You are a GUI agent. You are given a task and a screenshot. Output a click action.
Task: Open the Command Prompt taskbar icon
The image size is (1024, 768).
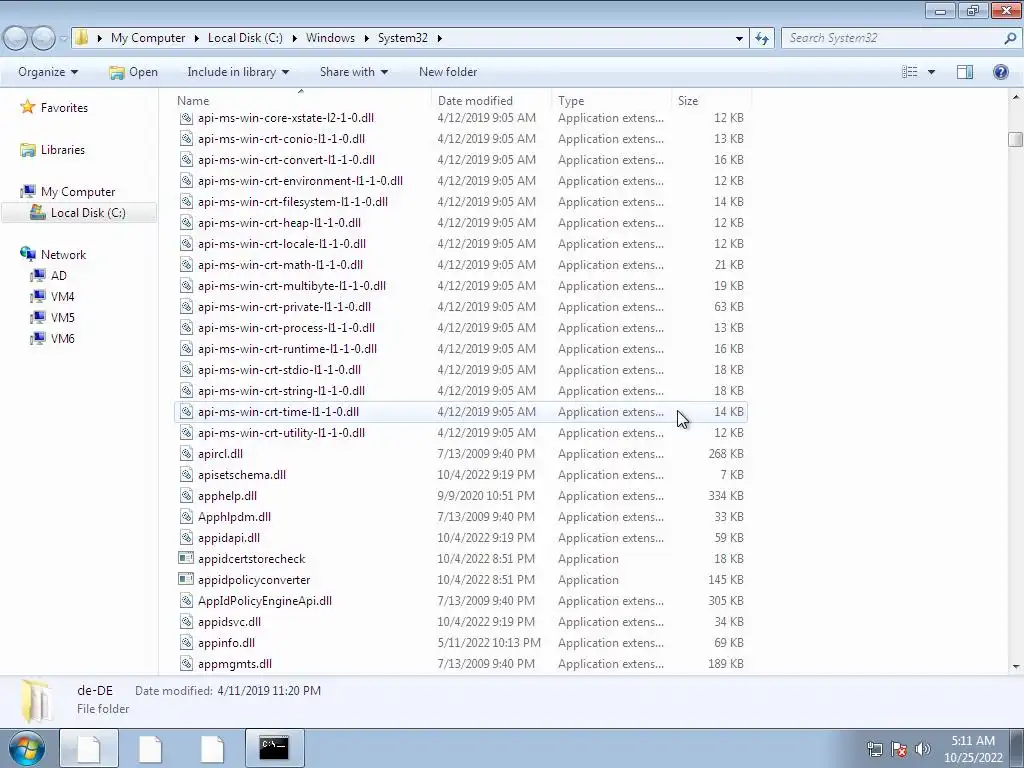tap(274, 748)
